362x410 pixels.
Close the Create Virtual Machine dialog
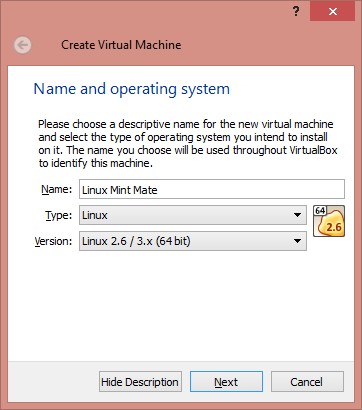(332, 12)
